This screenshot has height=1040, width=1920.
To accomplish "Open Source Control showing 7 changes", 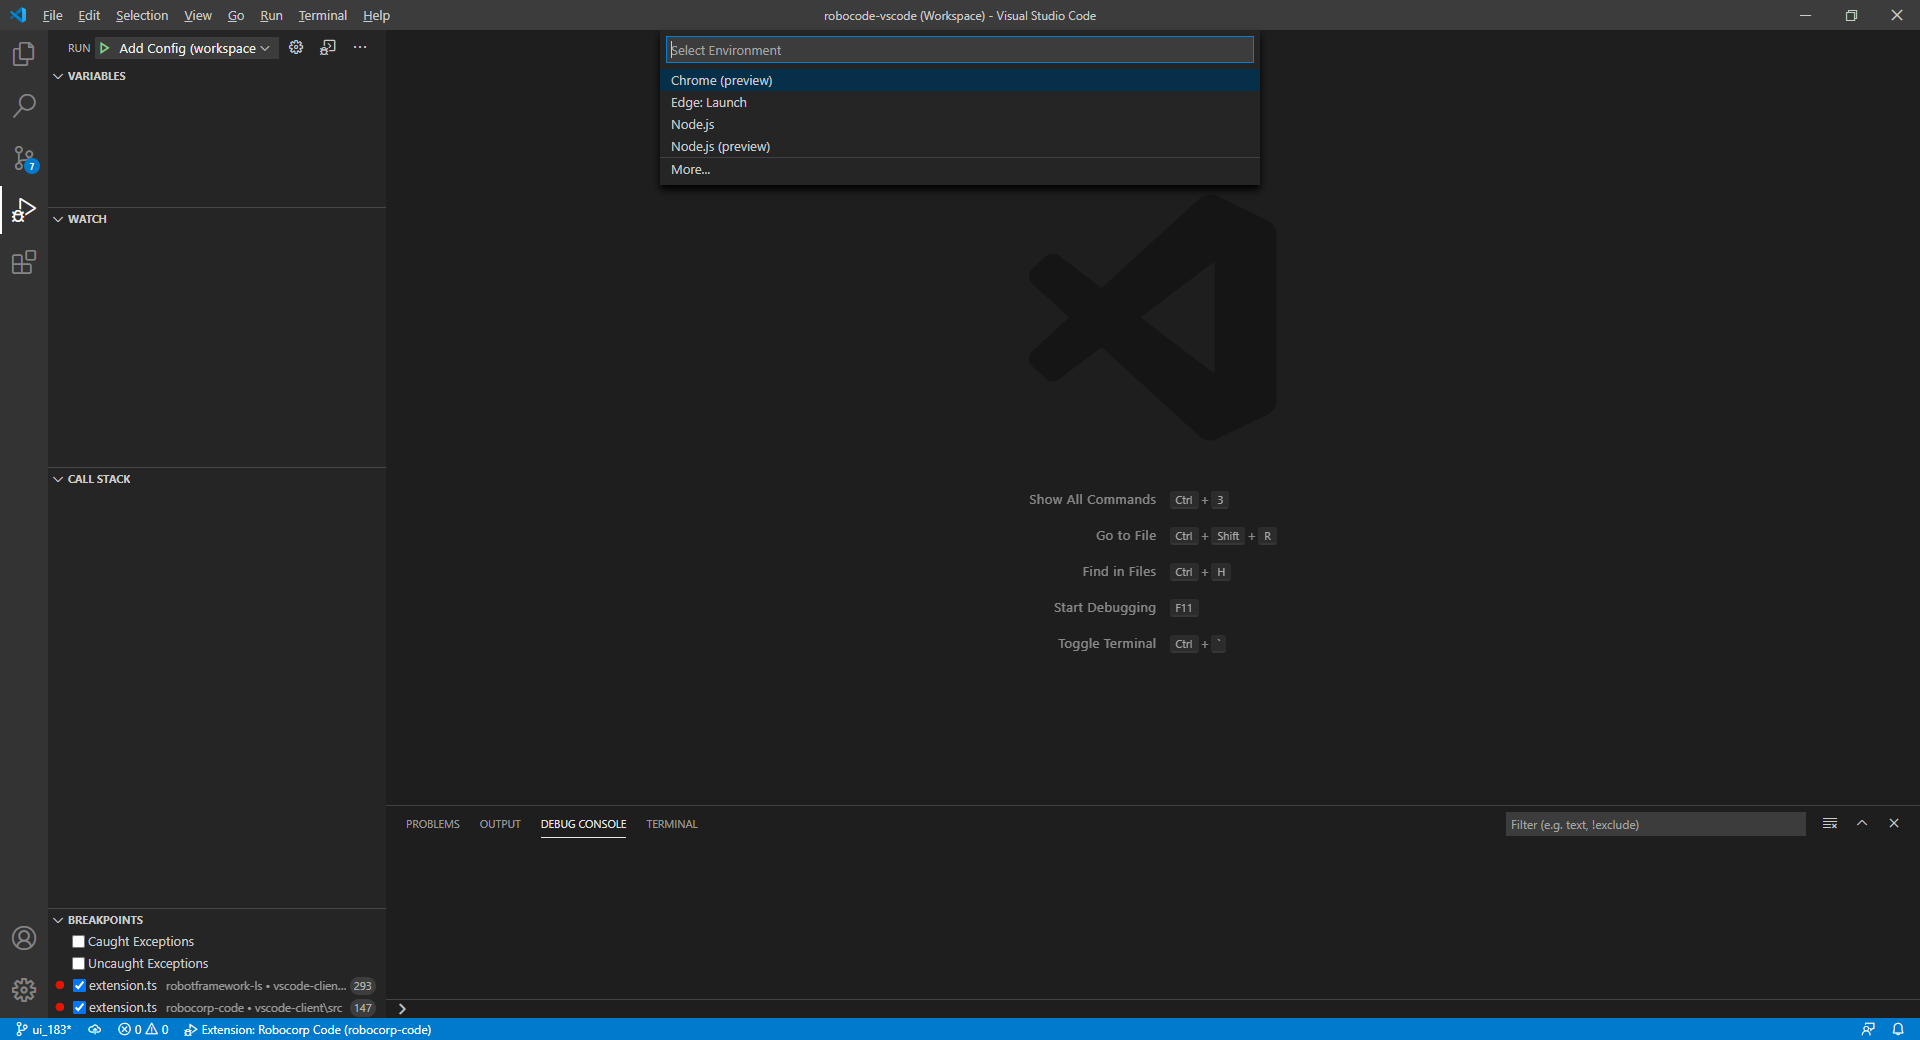I will pos(23,158).
